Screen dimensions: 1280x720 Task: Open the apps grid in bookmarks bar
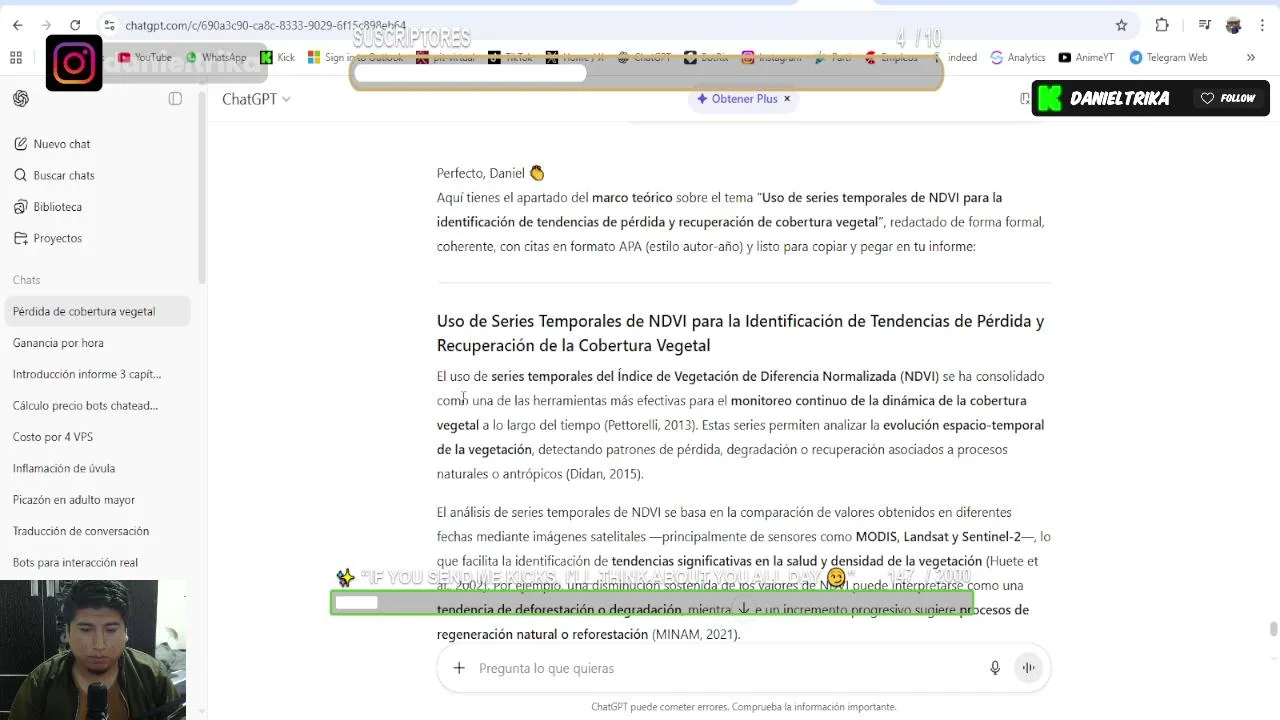[16, 57]
